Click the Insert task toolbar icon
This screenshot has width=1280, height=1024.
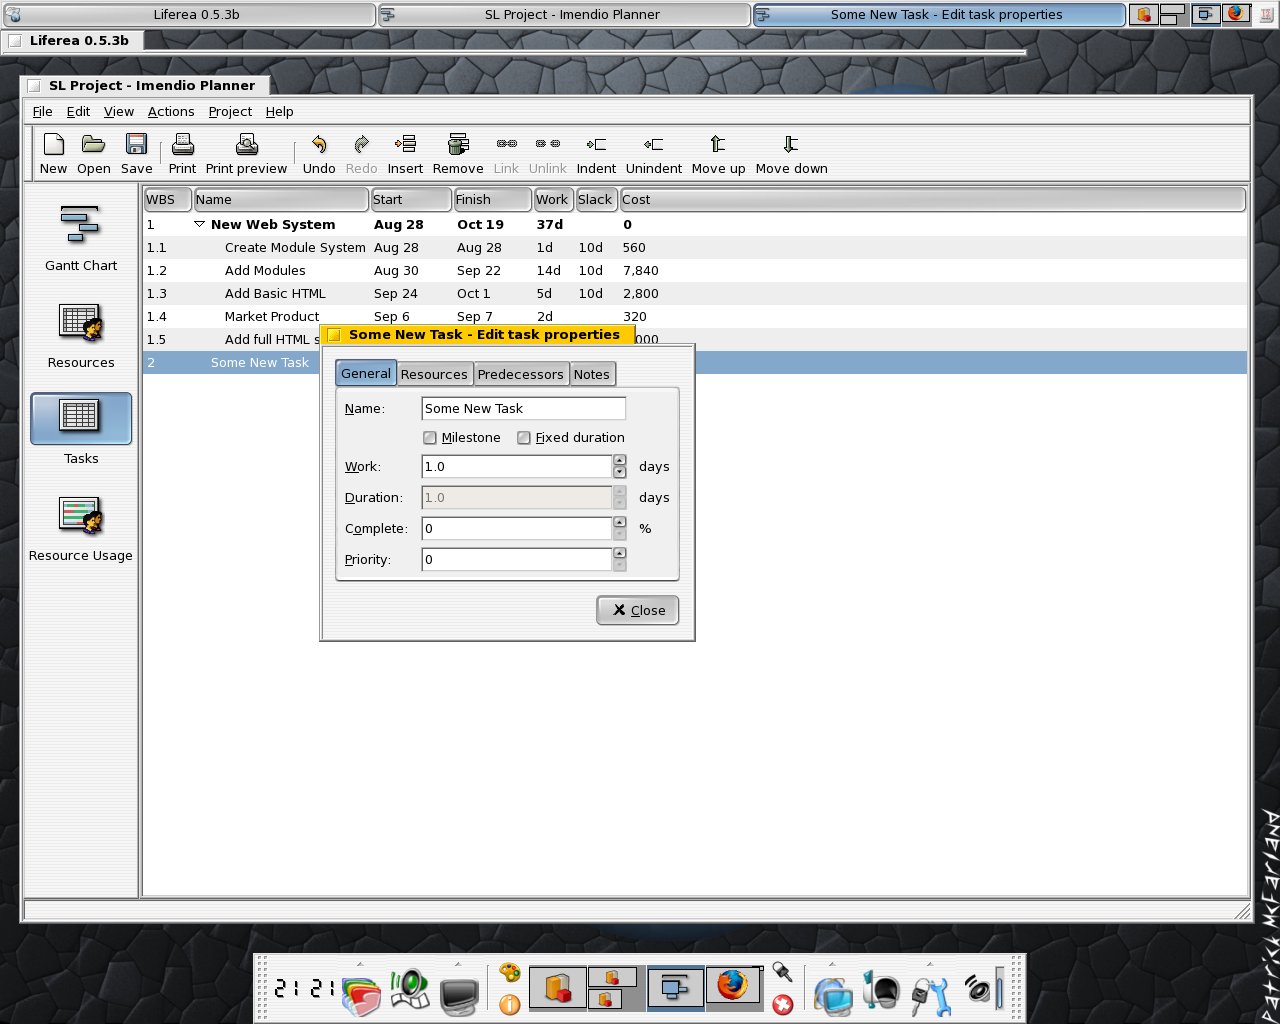405,154
